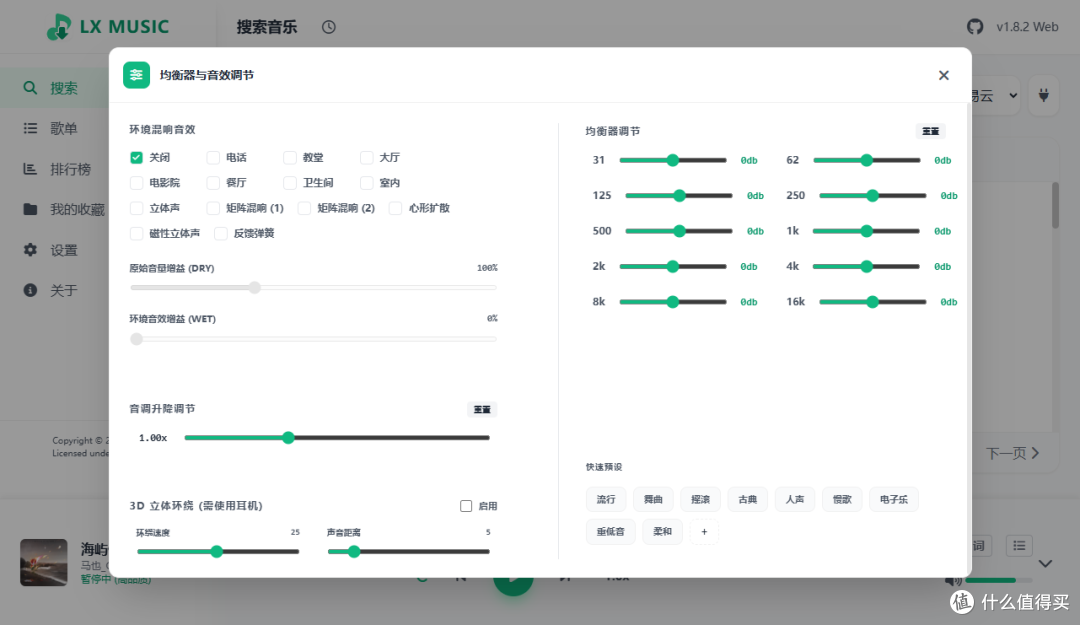Close the equalizer and effects dialog
The image size is (1080, 625).
tap(944, 75)
